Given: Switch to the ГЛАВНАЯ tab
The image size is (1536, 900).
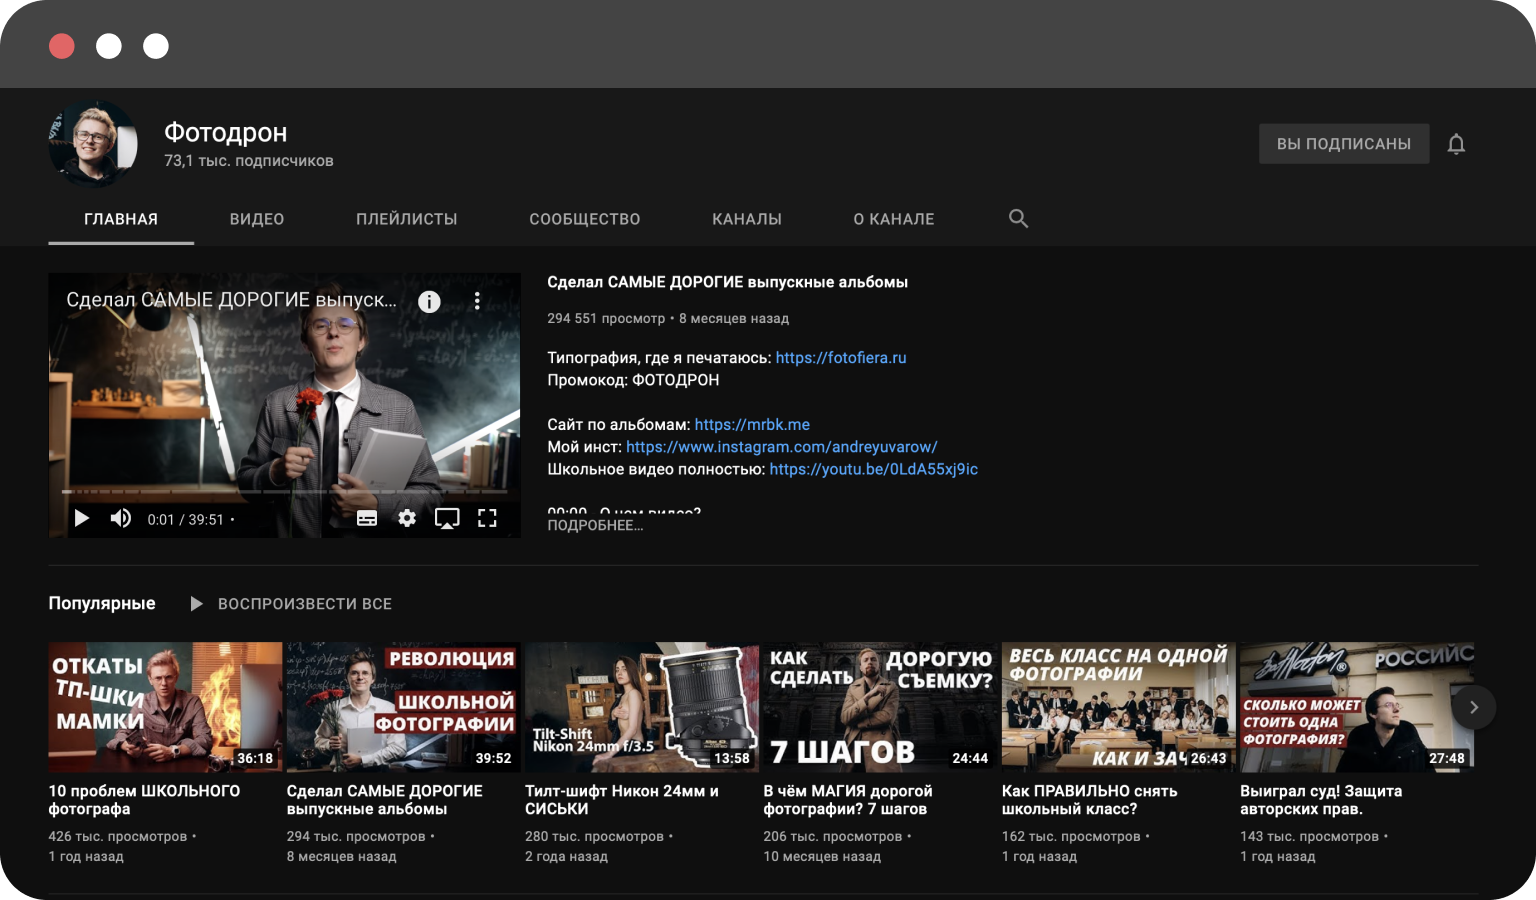Looking at the screenshot, I should (121, 219).
